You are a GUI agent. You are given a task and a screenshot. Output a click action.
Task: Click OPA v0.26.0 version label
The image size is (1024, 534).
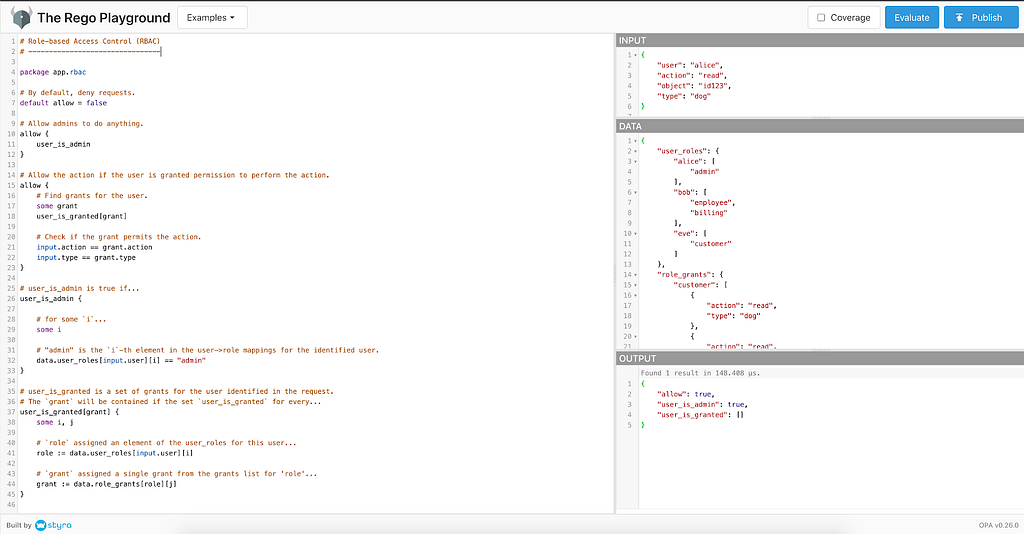[x=999, y=525]
